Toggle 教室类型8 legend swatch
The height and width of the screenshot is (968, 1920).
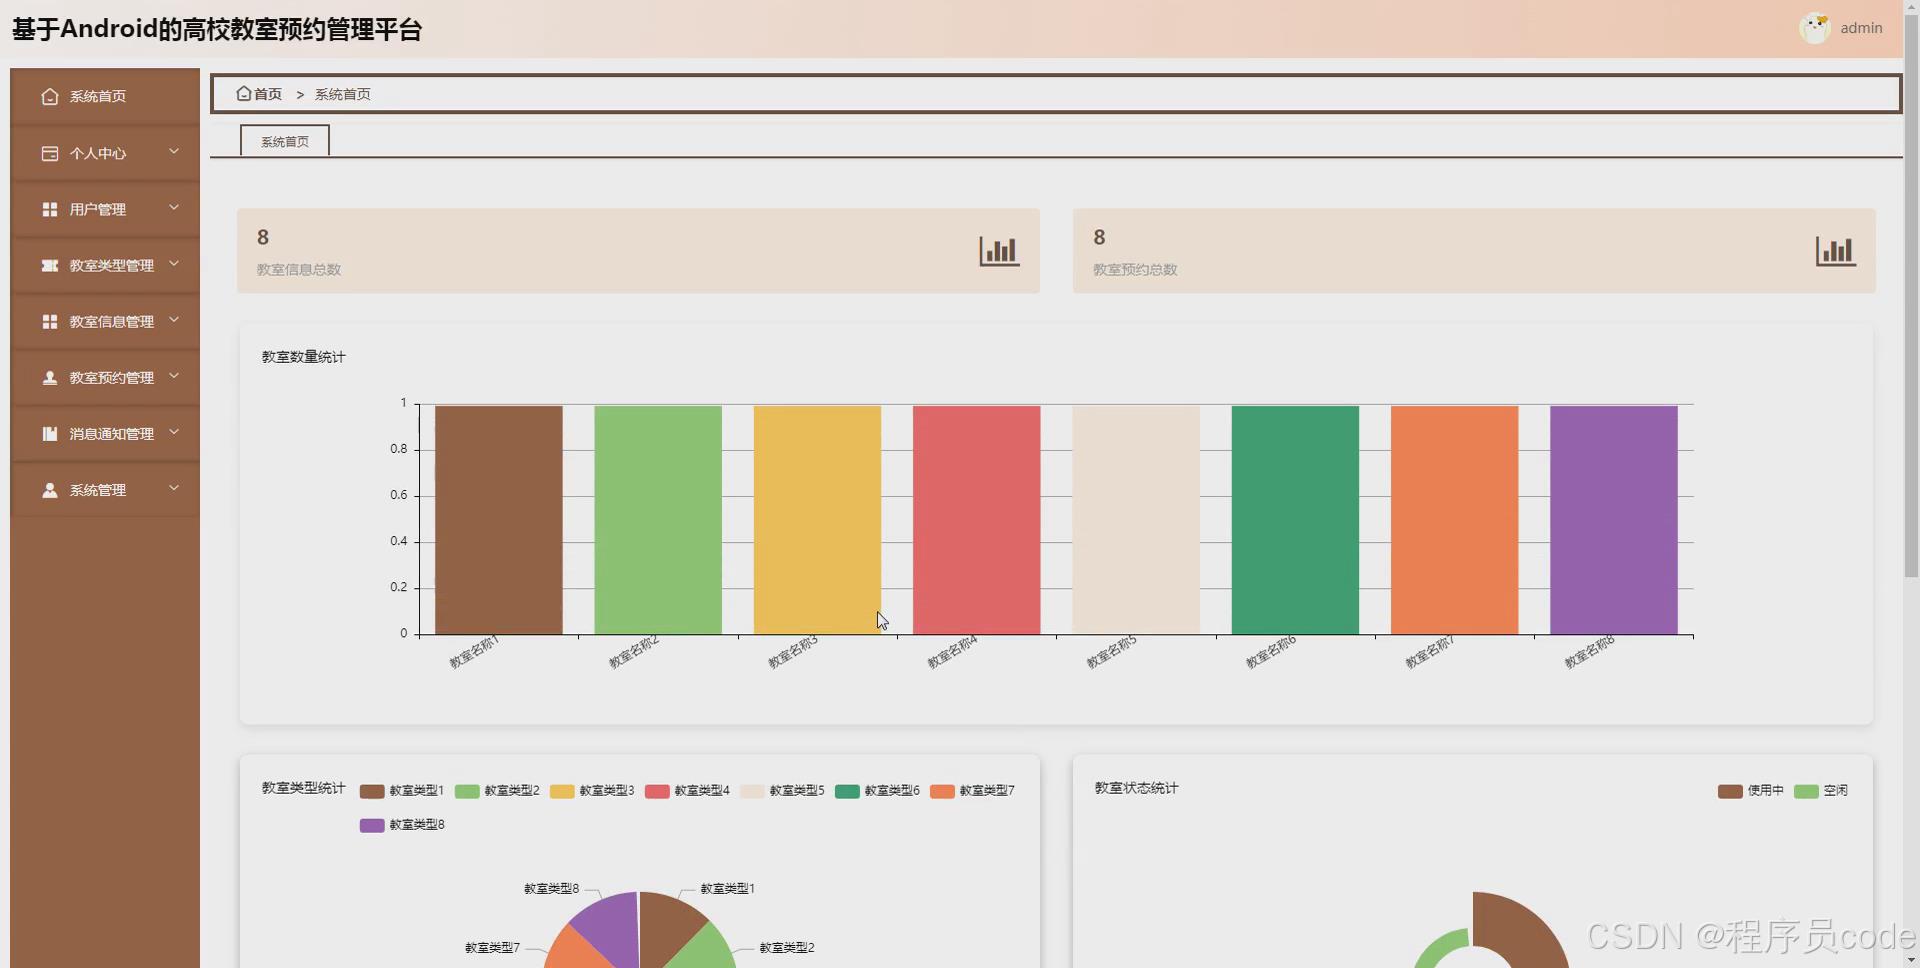click(372, 825)
